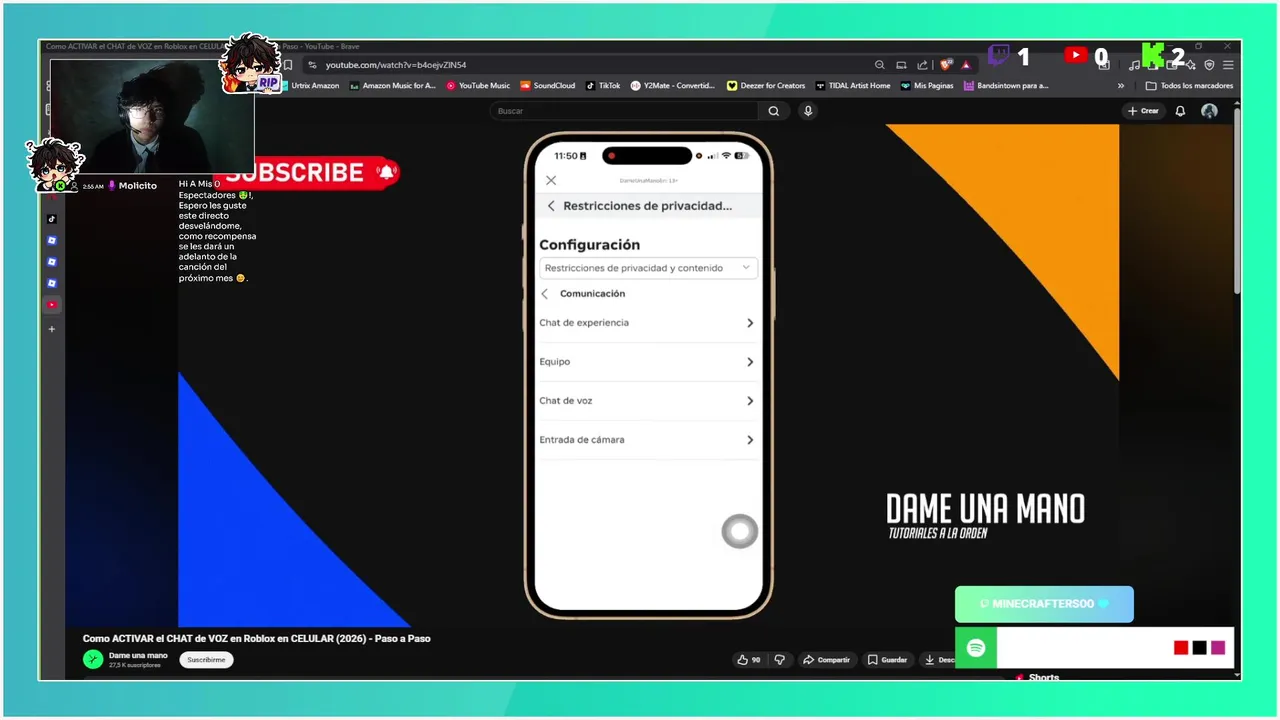Image resolution: width=1280 pixels, height=720 pixels.
Task: Open Deezer for Creators bookmark
Action: (x=766, y=86)
